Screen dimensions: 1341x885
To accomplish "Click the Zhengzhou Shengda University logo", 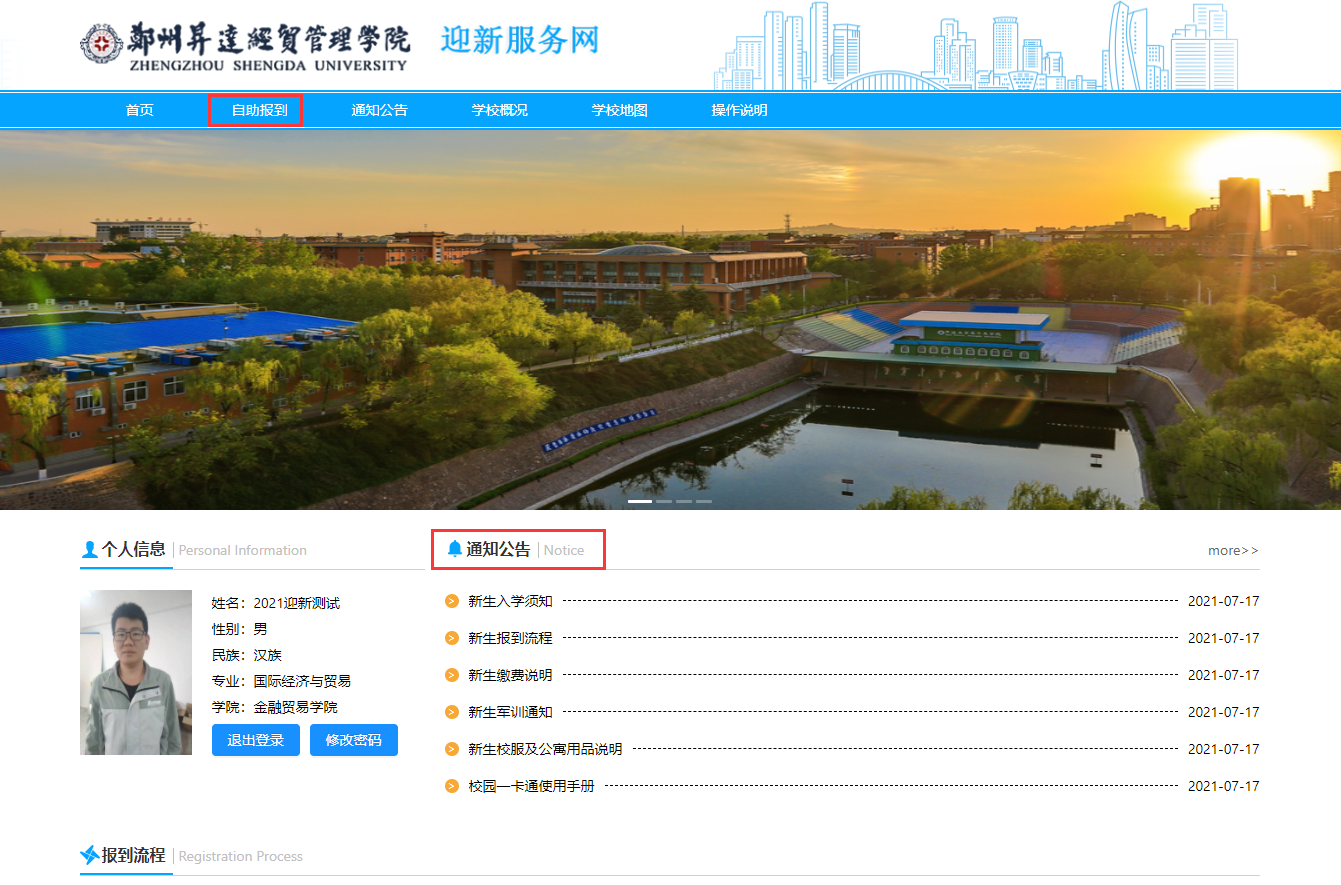I will point(245,46).
